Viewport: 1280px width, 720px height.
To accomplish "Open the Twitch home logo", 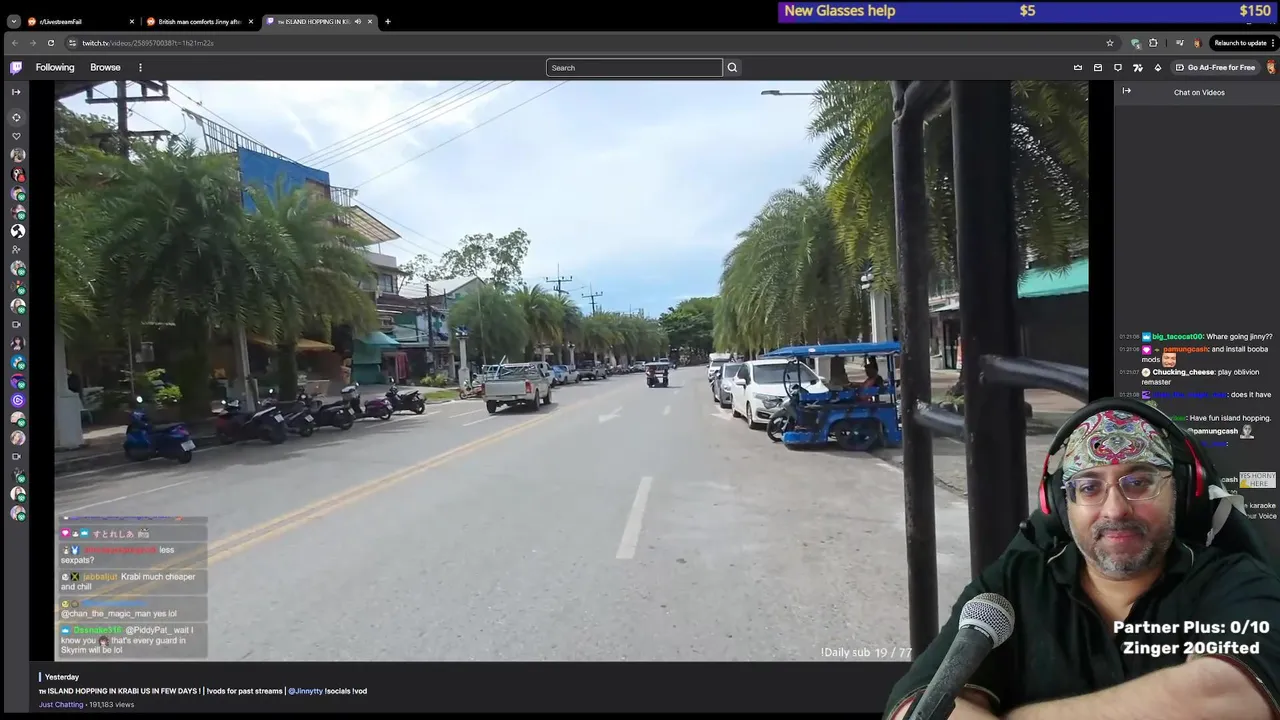I will 16,68.
